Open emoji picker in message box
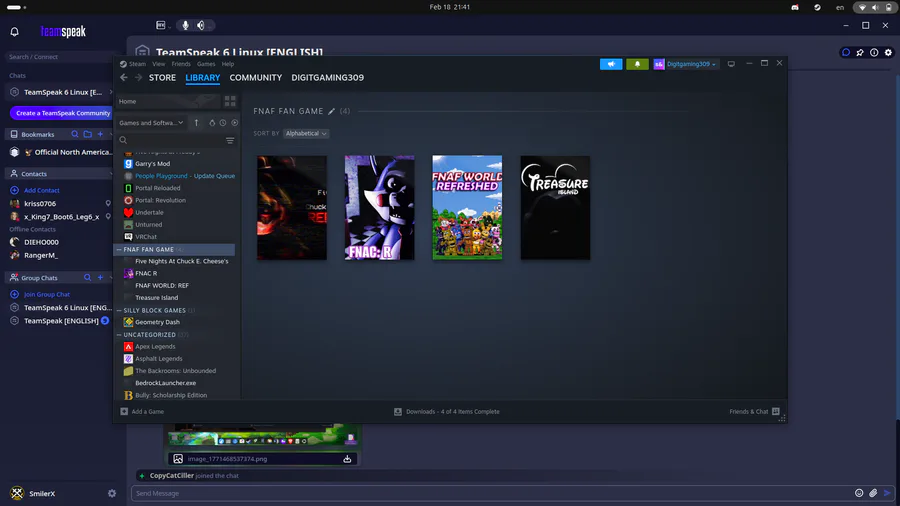This screenshot has height=506, width=900. click(x=859, y=493)
